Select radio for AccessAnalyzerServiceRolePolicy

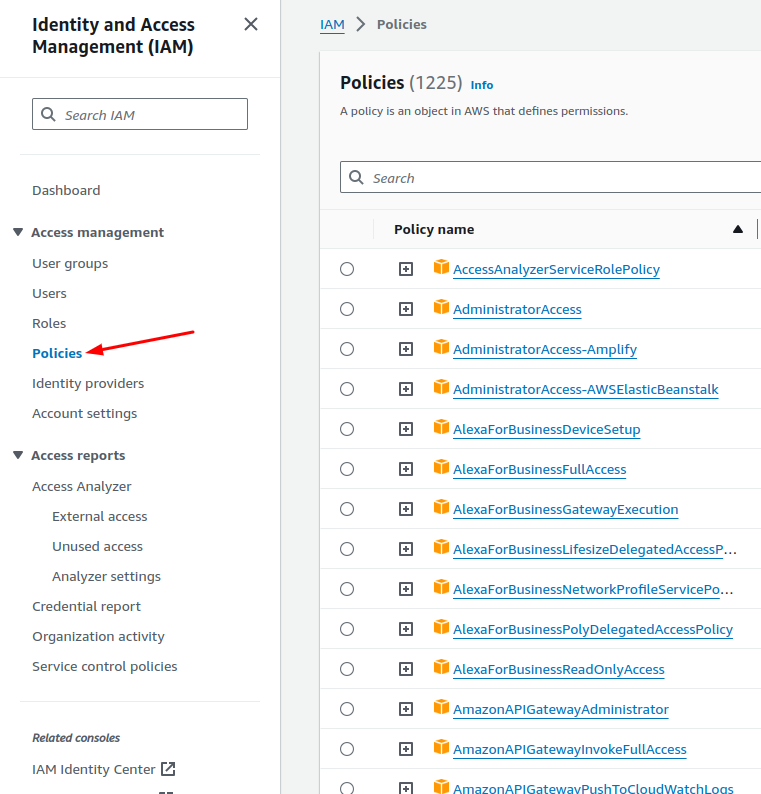[347, 269]
